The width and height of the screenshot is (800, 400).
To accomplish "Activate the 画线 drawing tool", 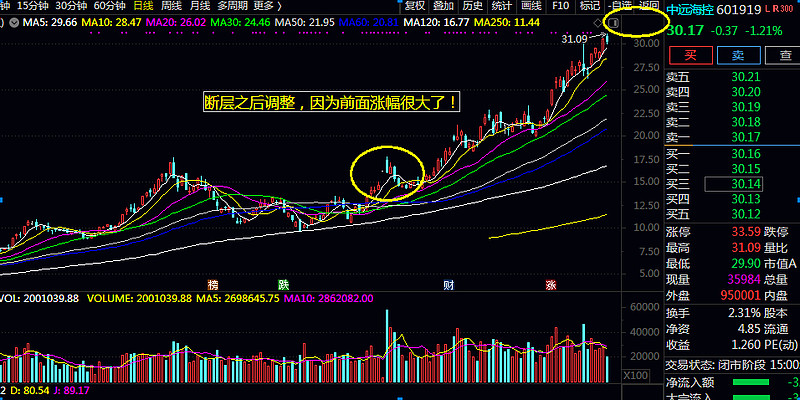I will coord(532,6).
